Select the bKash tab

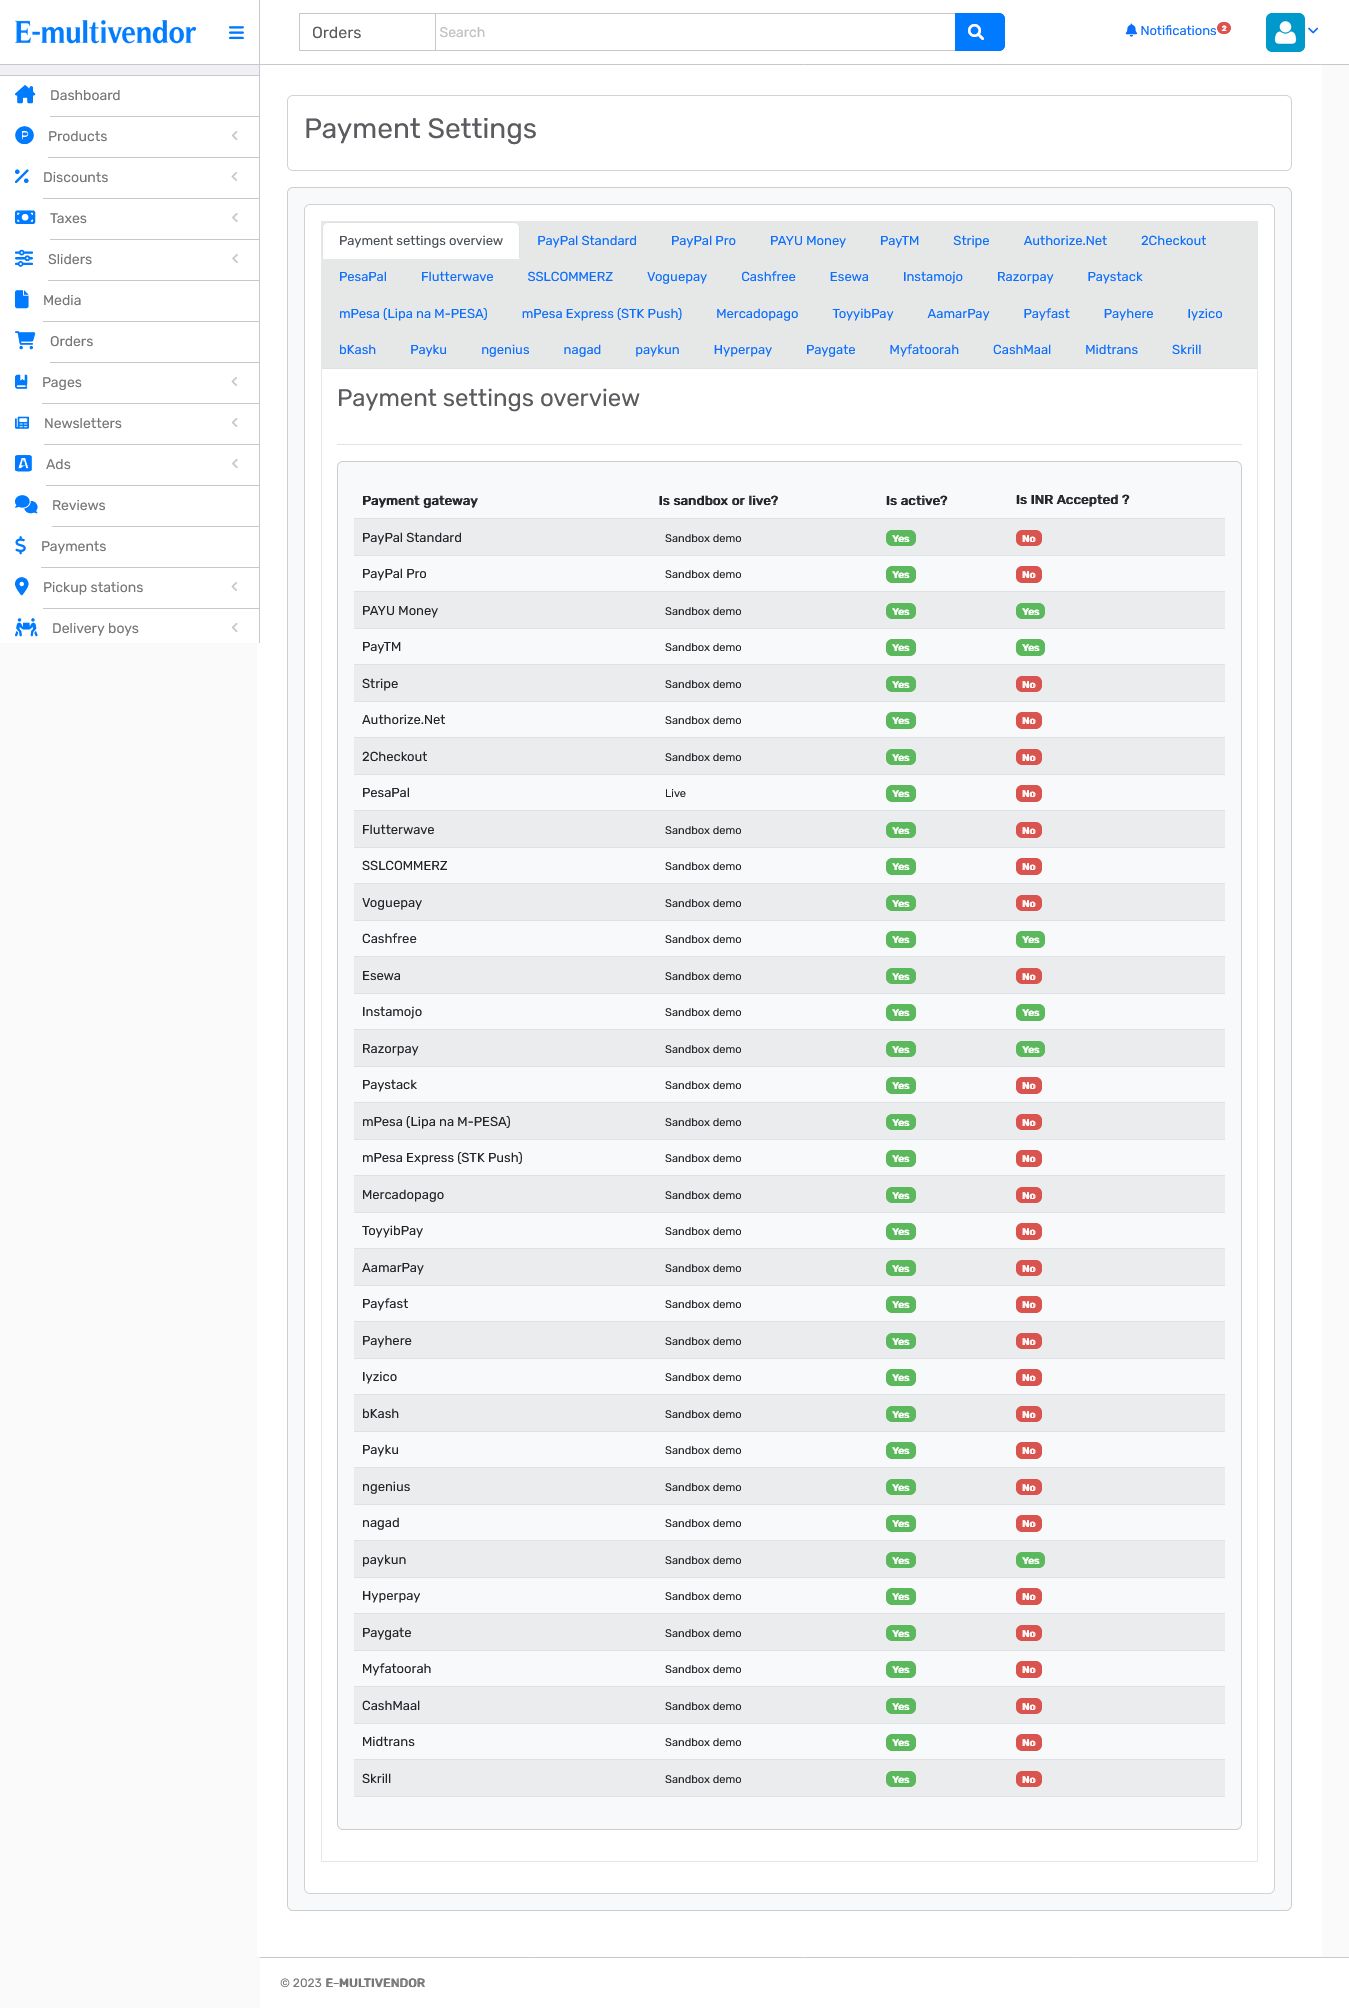pos(357,350)
